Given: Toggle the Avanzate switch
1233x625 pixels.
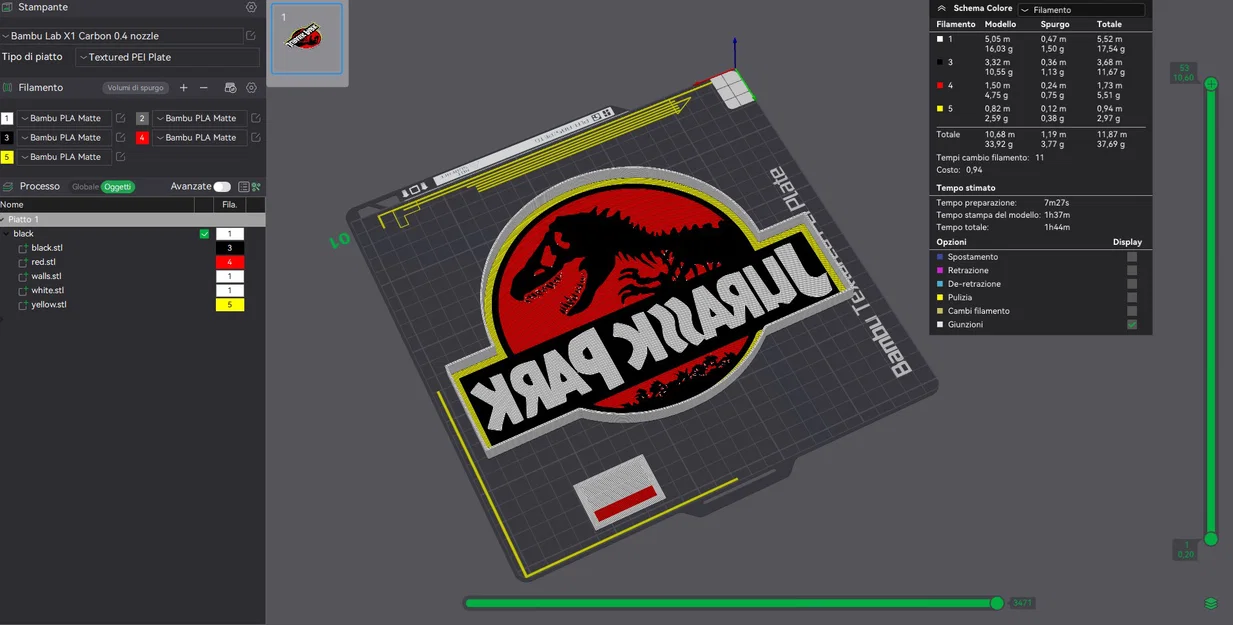Looking at the screenshot, I should (x=222, y=186).
